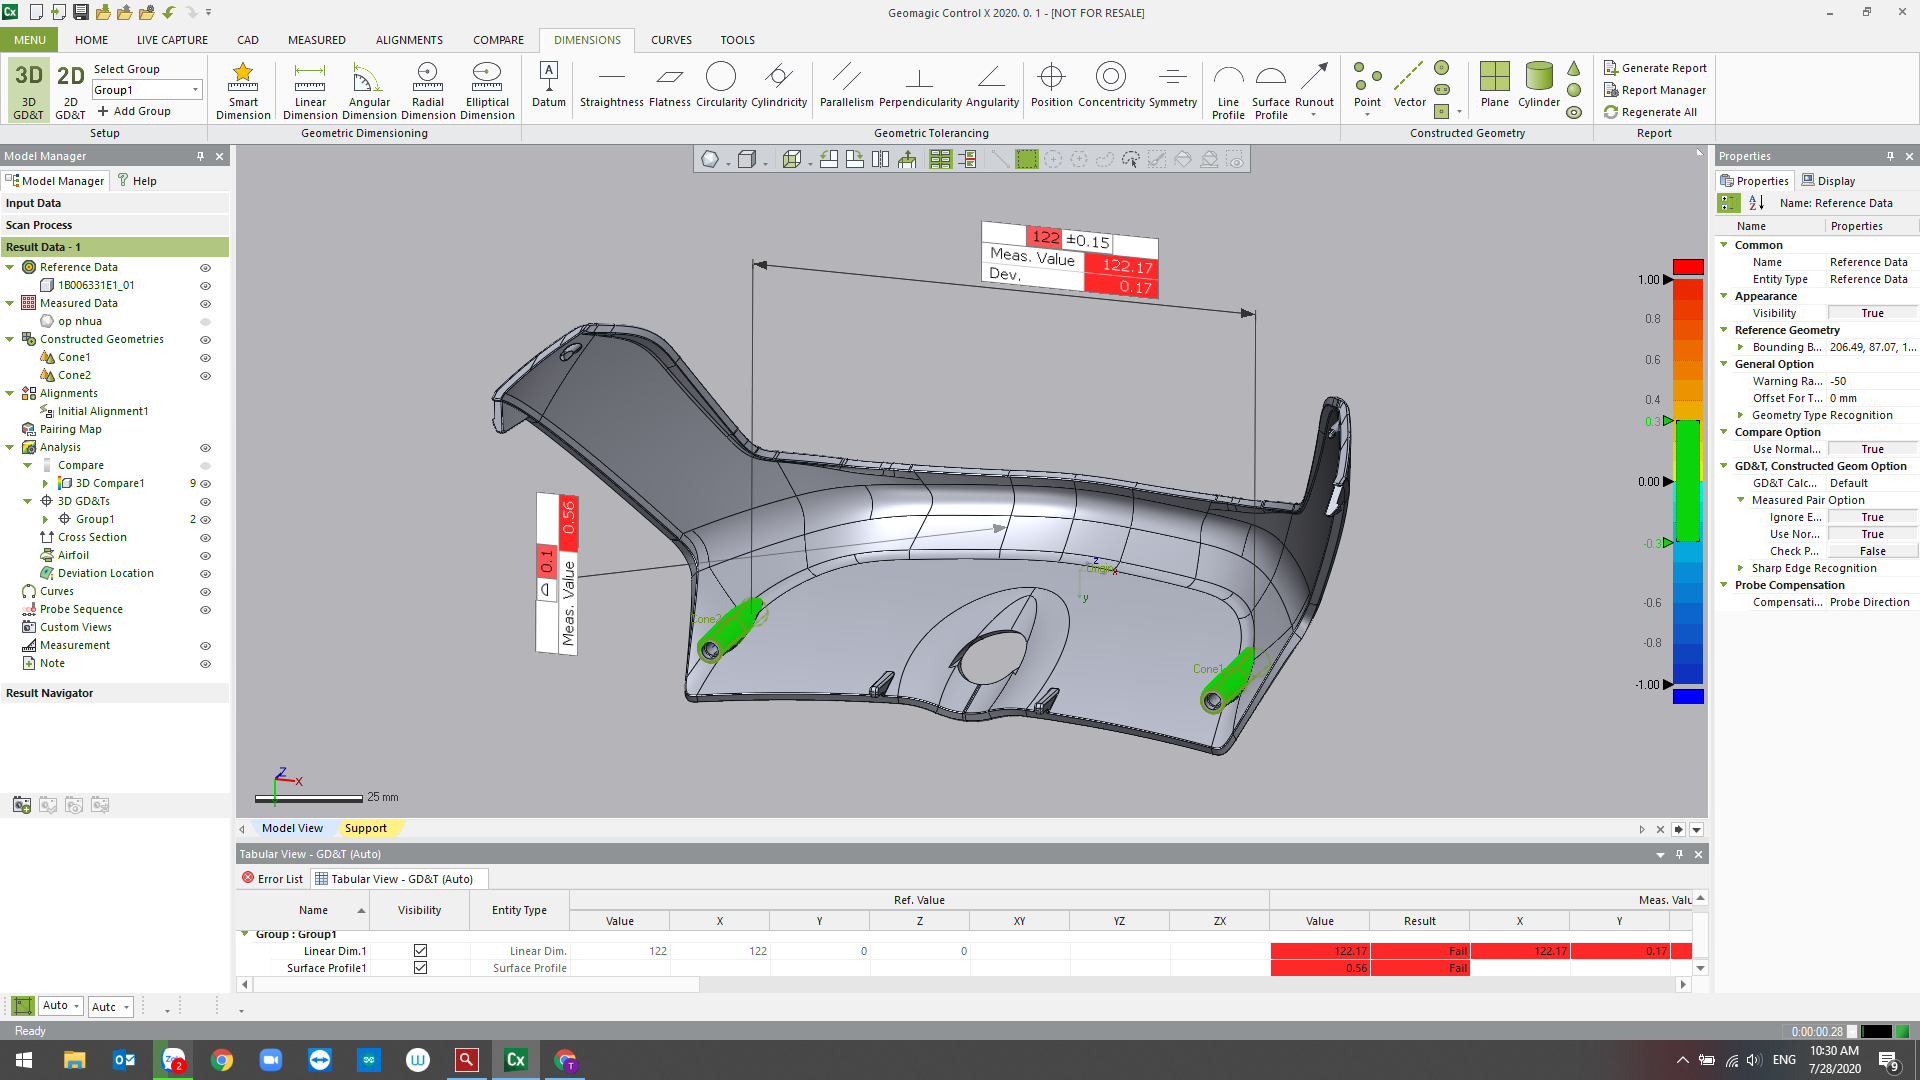Select the Line Profile tool
The image size is (1920, 1080).
tap(1228, 90)
